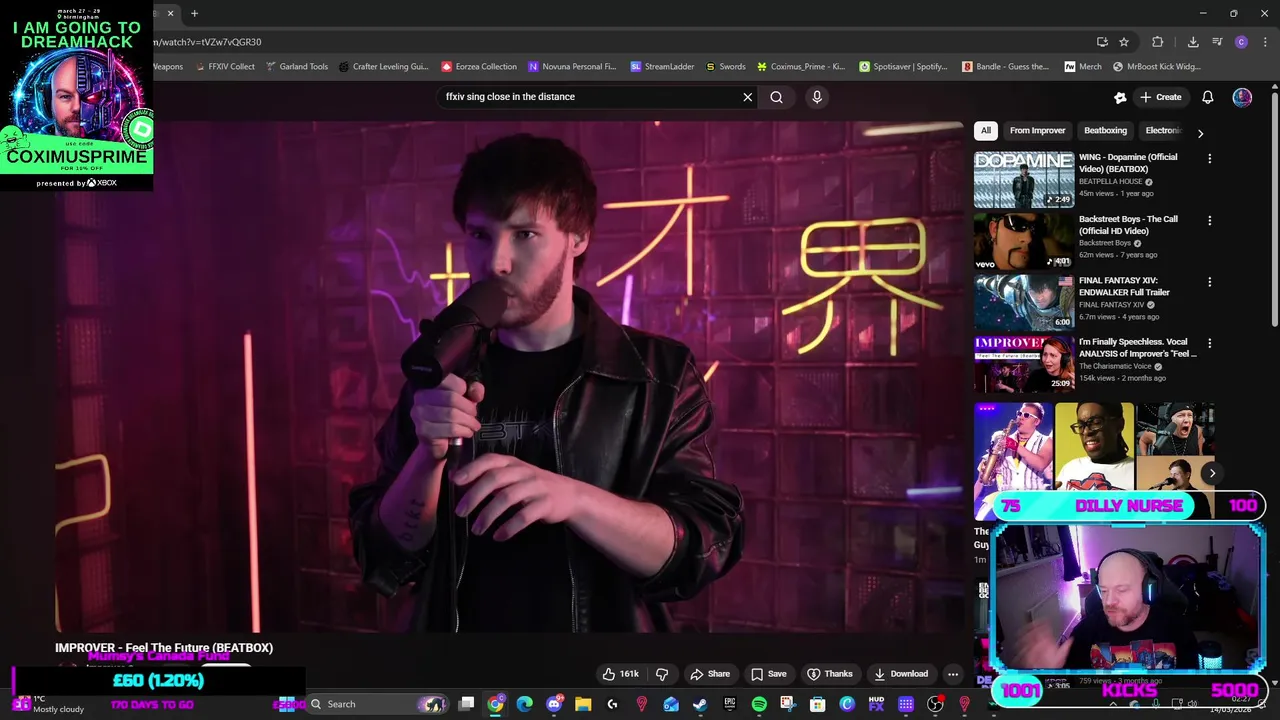Select the All filter chip
The height and width of the screenshot is (720, 1280).
(x=986, y=130)
